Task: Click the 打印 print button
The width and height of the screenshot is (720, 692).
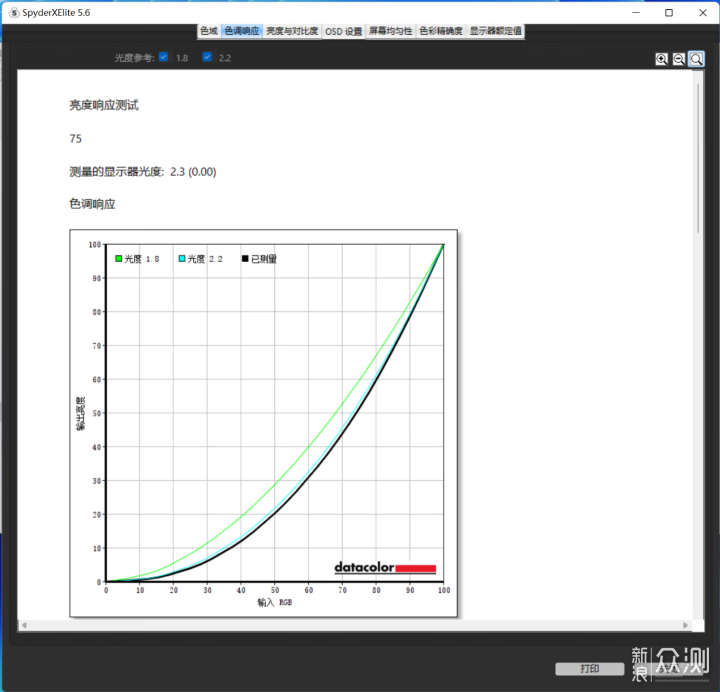Action: [x=590, y=669]
